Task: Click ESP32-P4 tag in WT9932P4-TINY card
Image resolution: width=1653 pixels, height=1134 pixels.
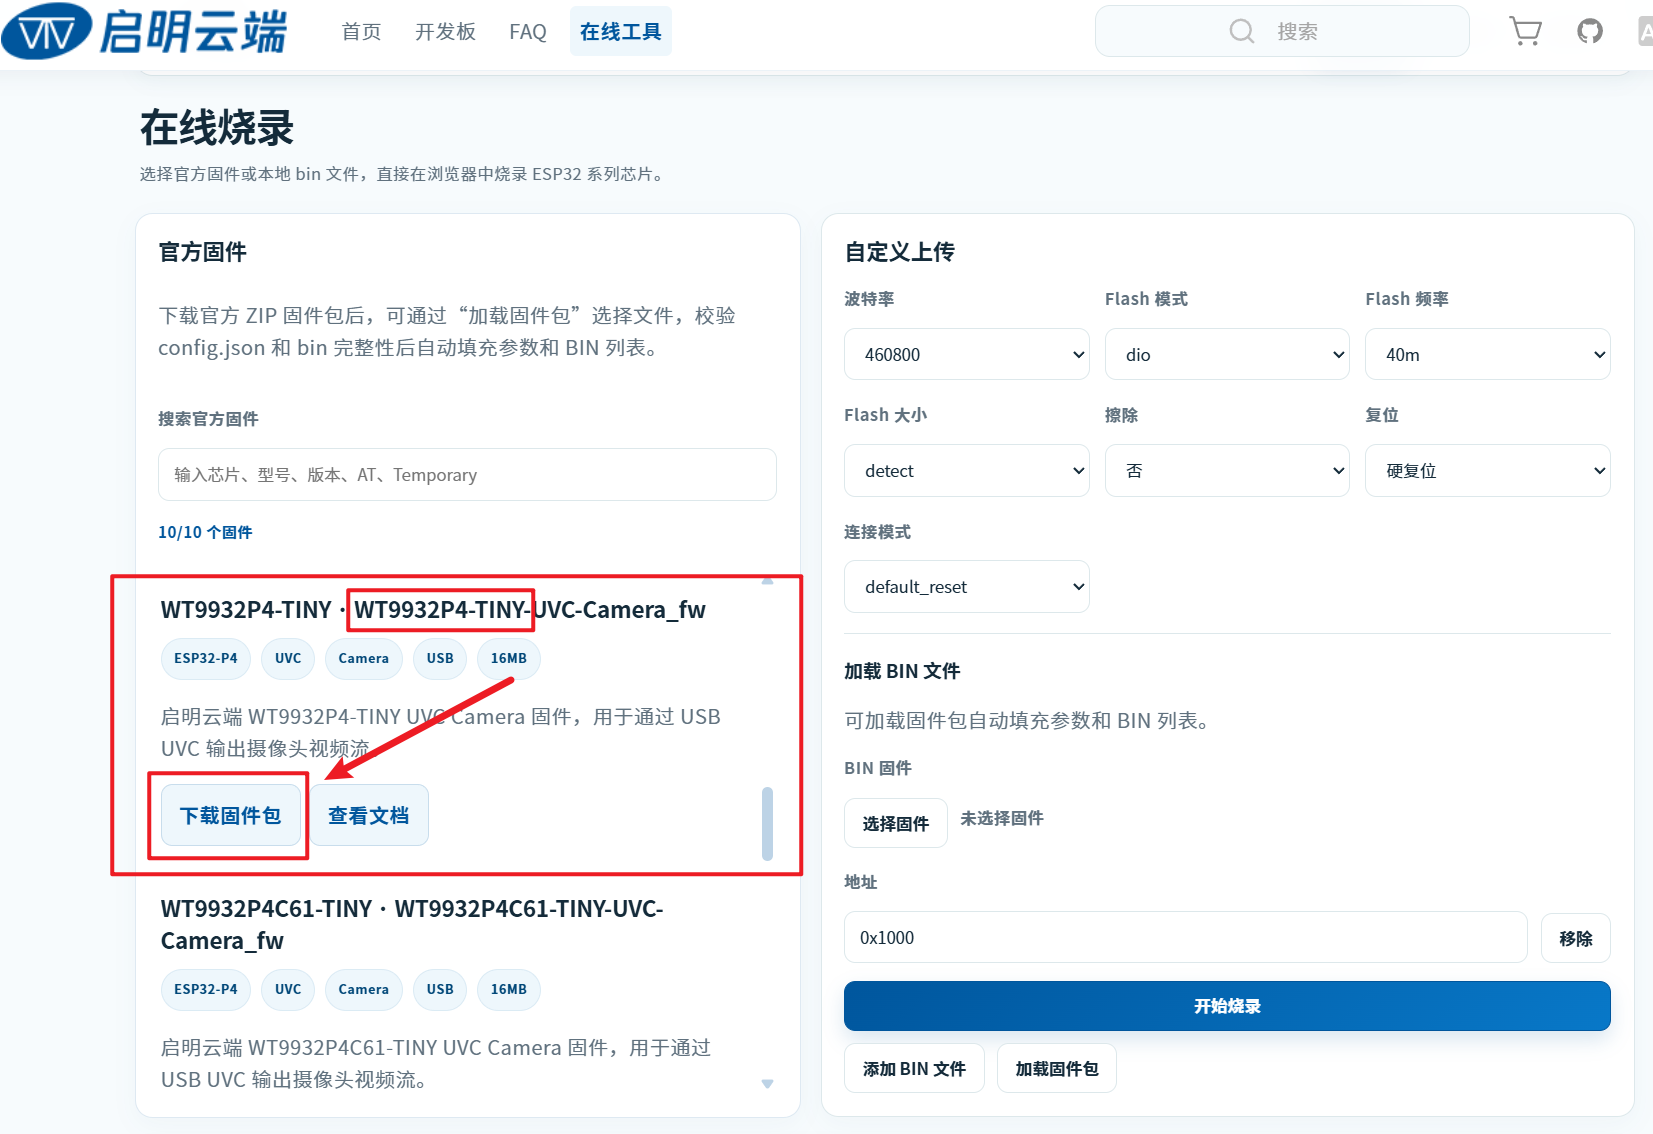Action: click(x=205, y=658)
